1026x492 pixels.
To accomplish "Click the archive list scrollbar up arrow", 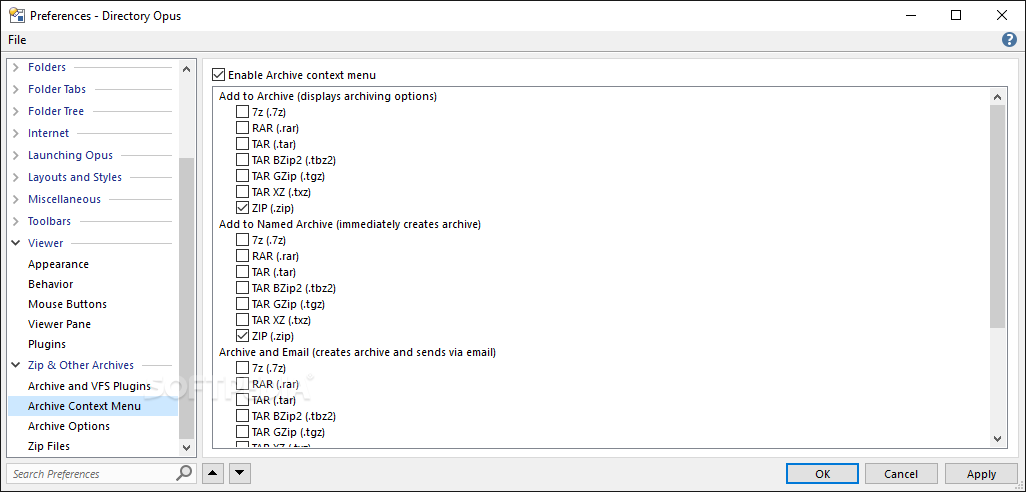I will pyautogui.click(x=998, y=97).
